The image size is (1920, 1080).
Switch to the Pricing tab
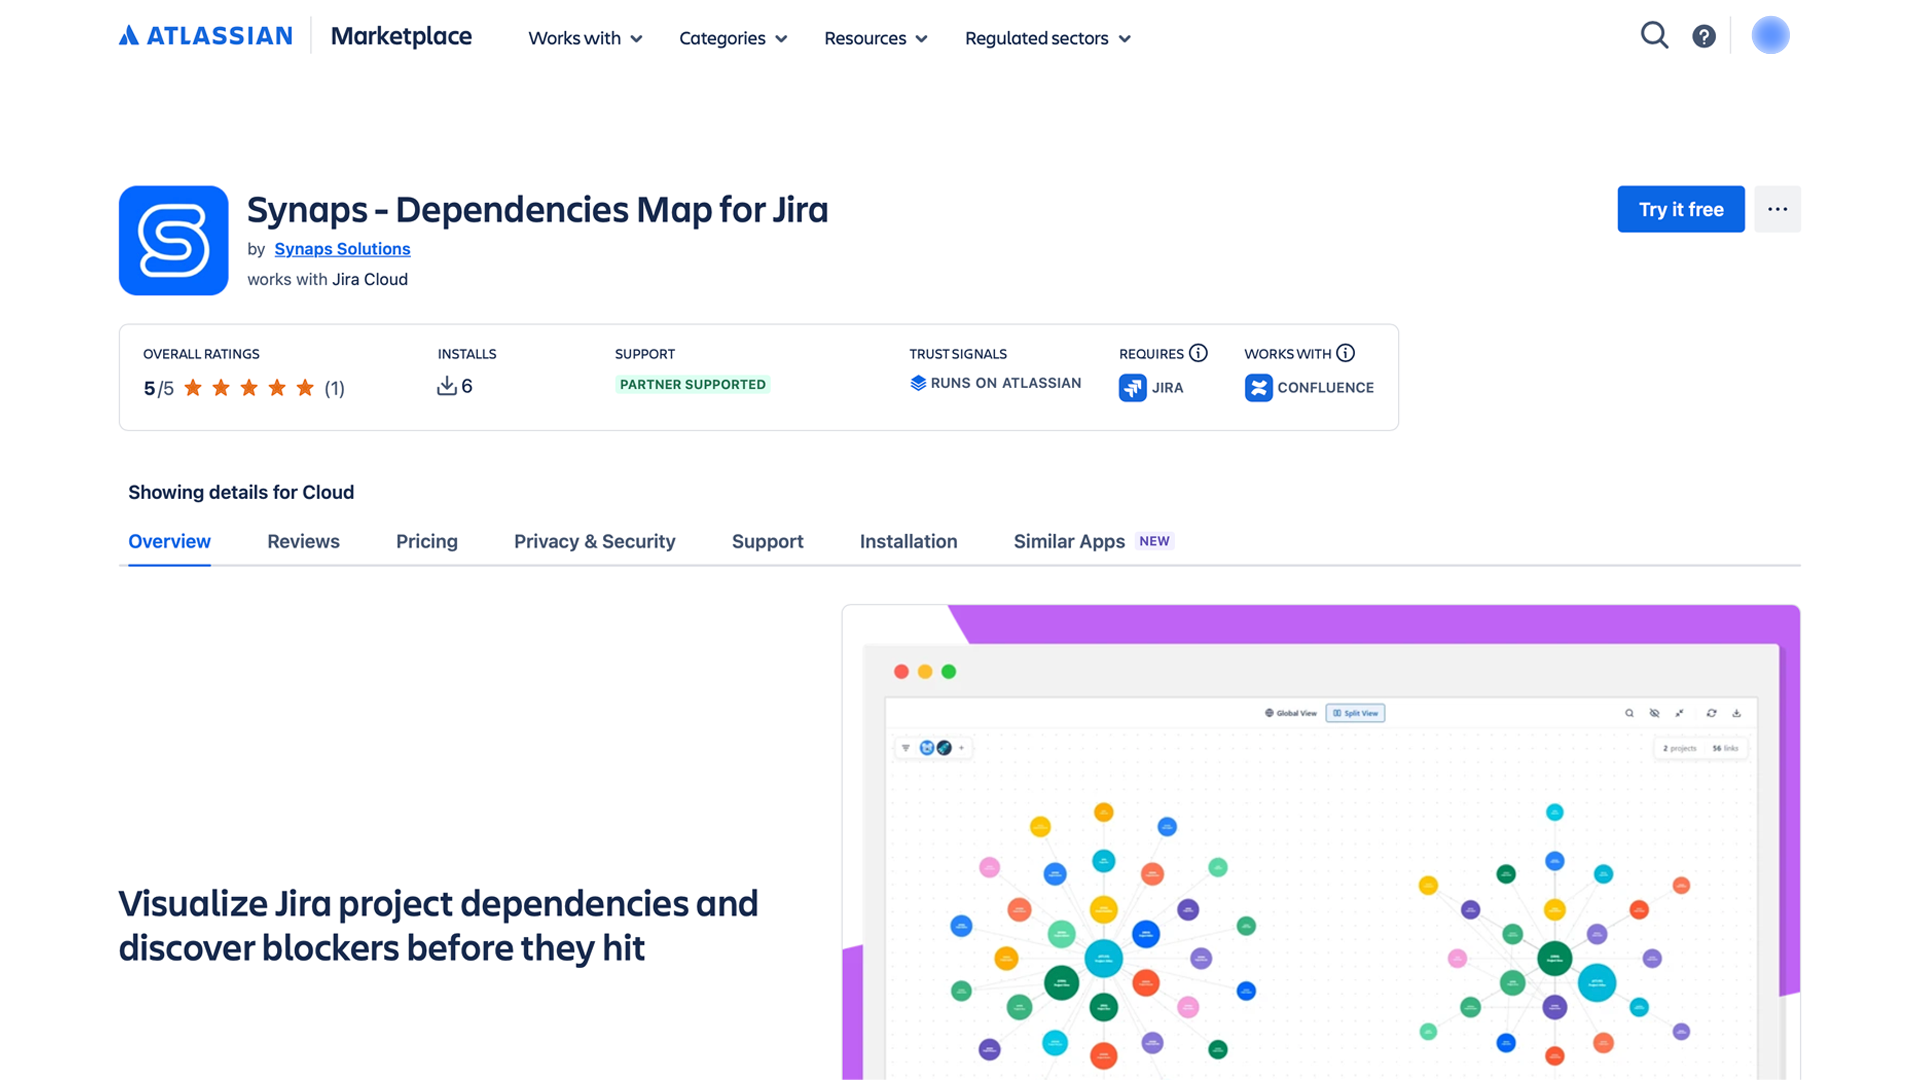[427, 541]
